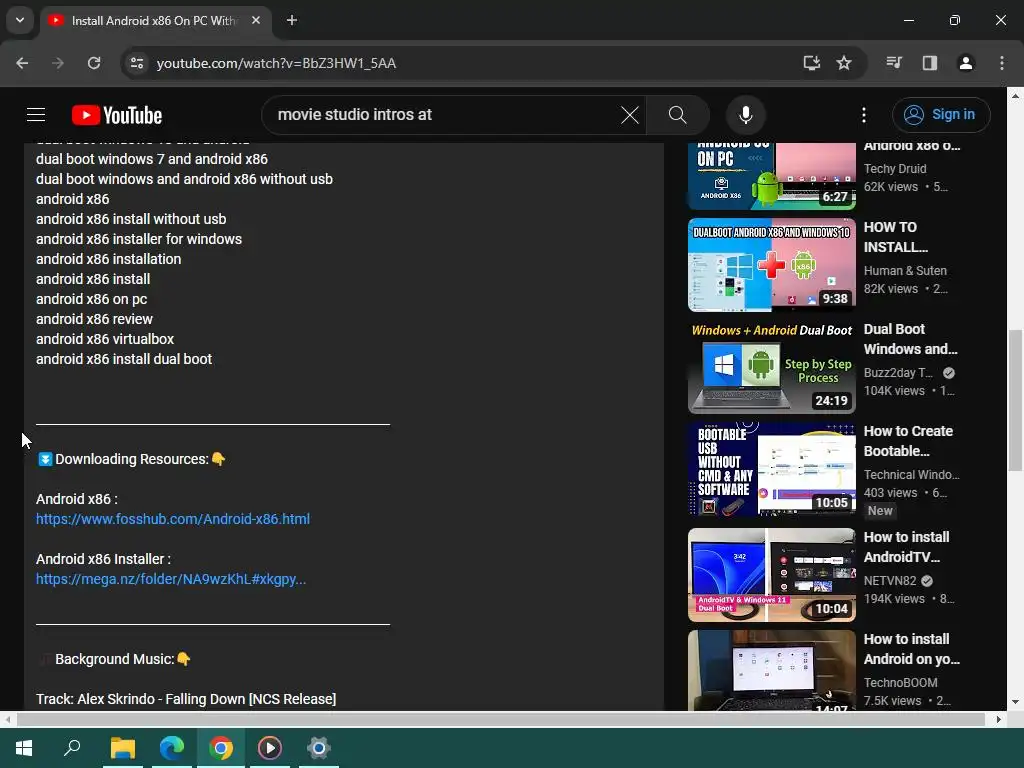Install app icon in address bar
Viewport: 1024px width, 768px height.
811,63
